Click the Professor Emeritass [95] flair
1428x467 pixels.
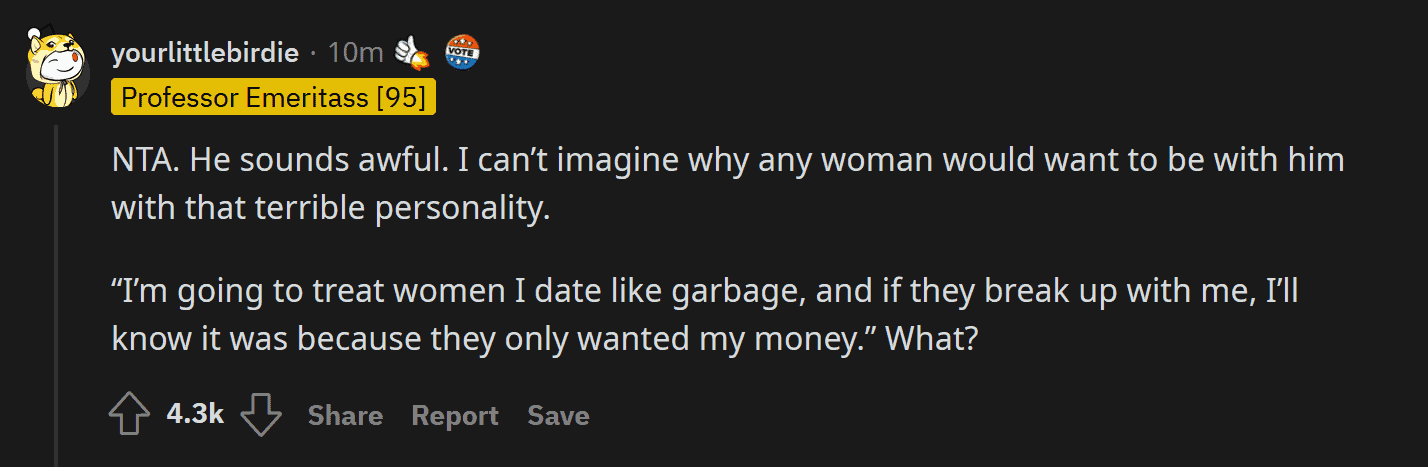pos(274,97)
